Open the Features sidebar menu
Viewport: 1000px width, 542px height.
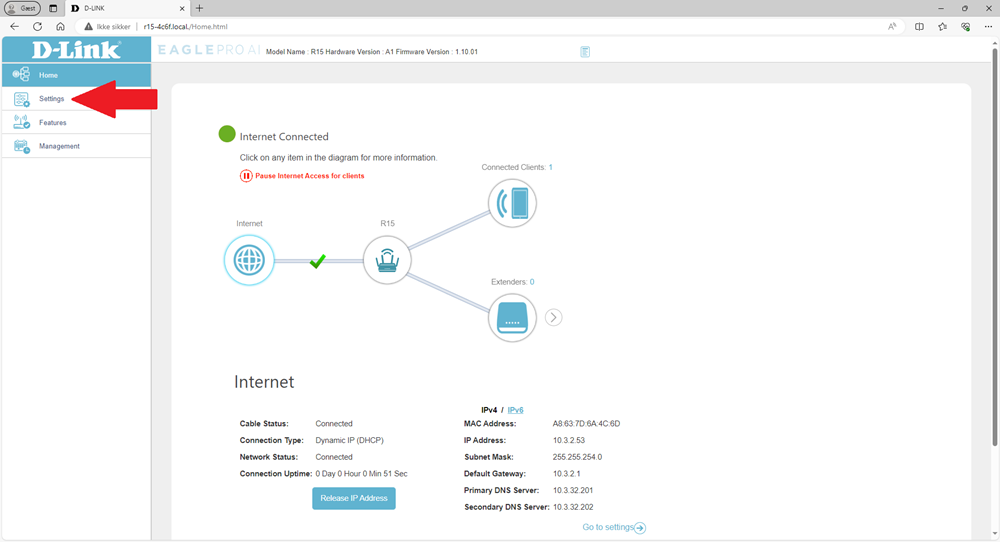77,122
